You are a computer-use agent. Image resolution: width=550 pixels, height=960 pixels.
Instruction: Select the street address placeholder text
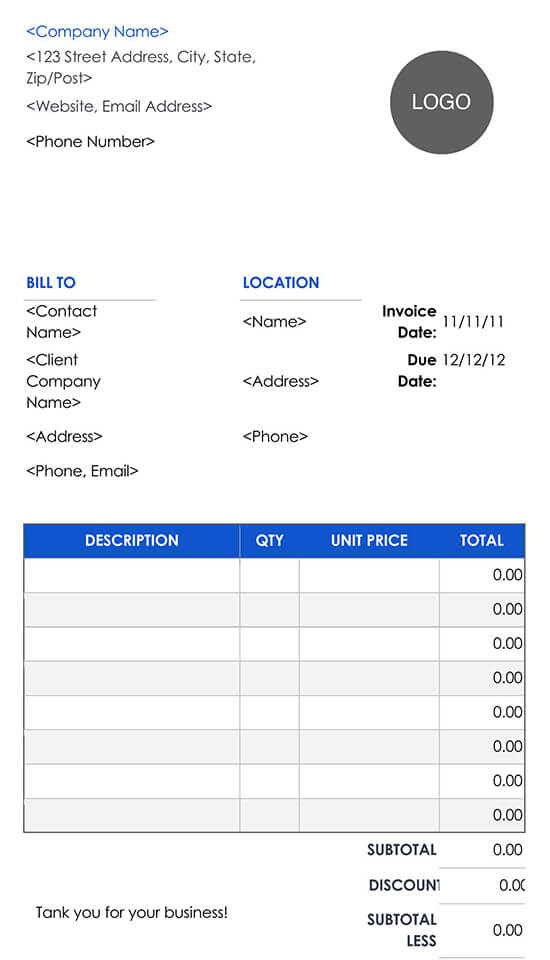141,67
